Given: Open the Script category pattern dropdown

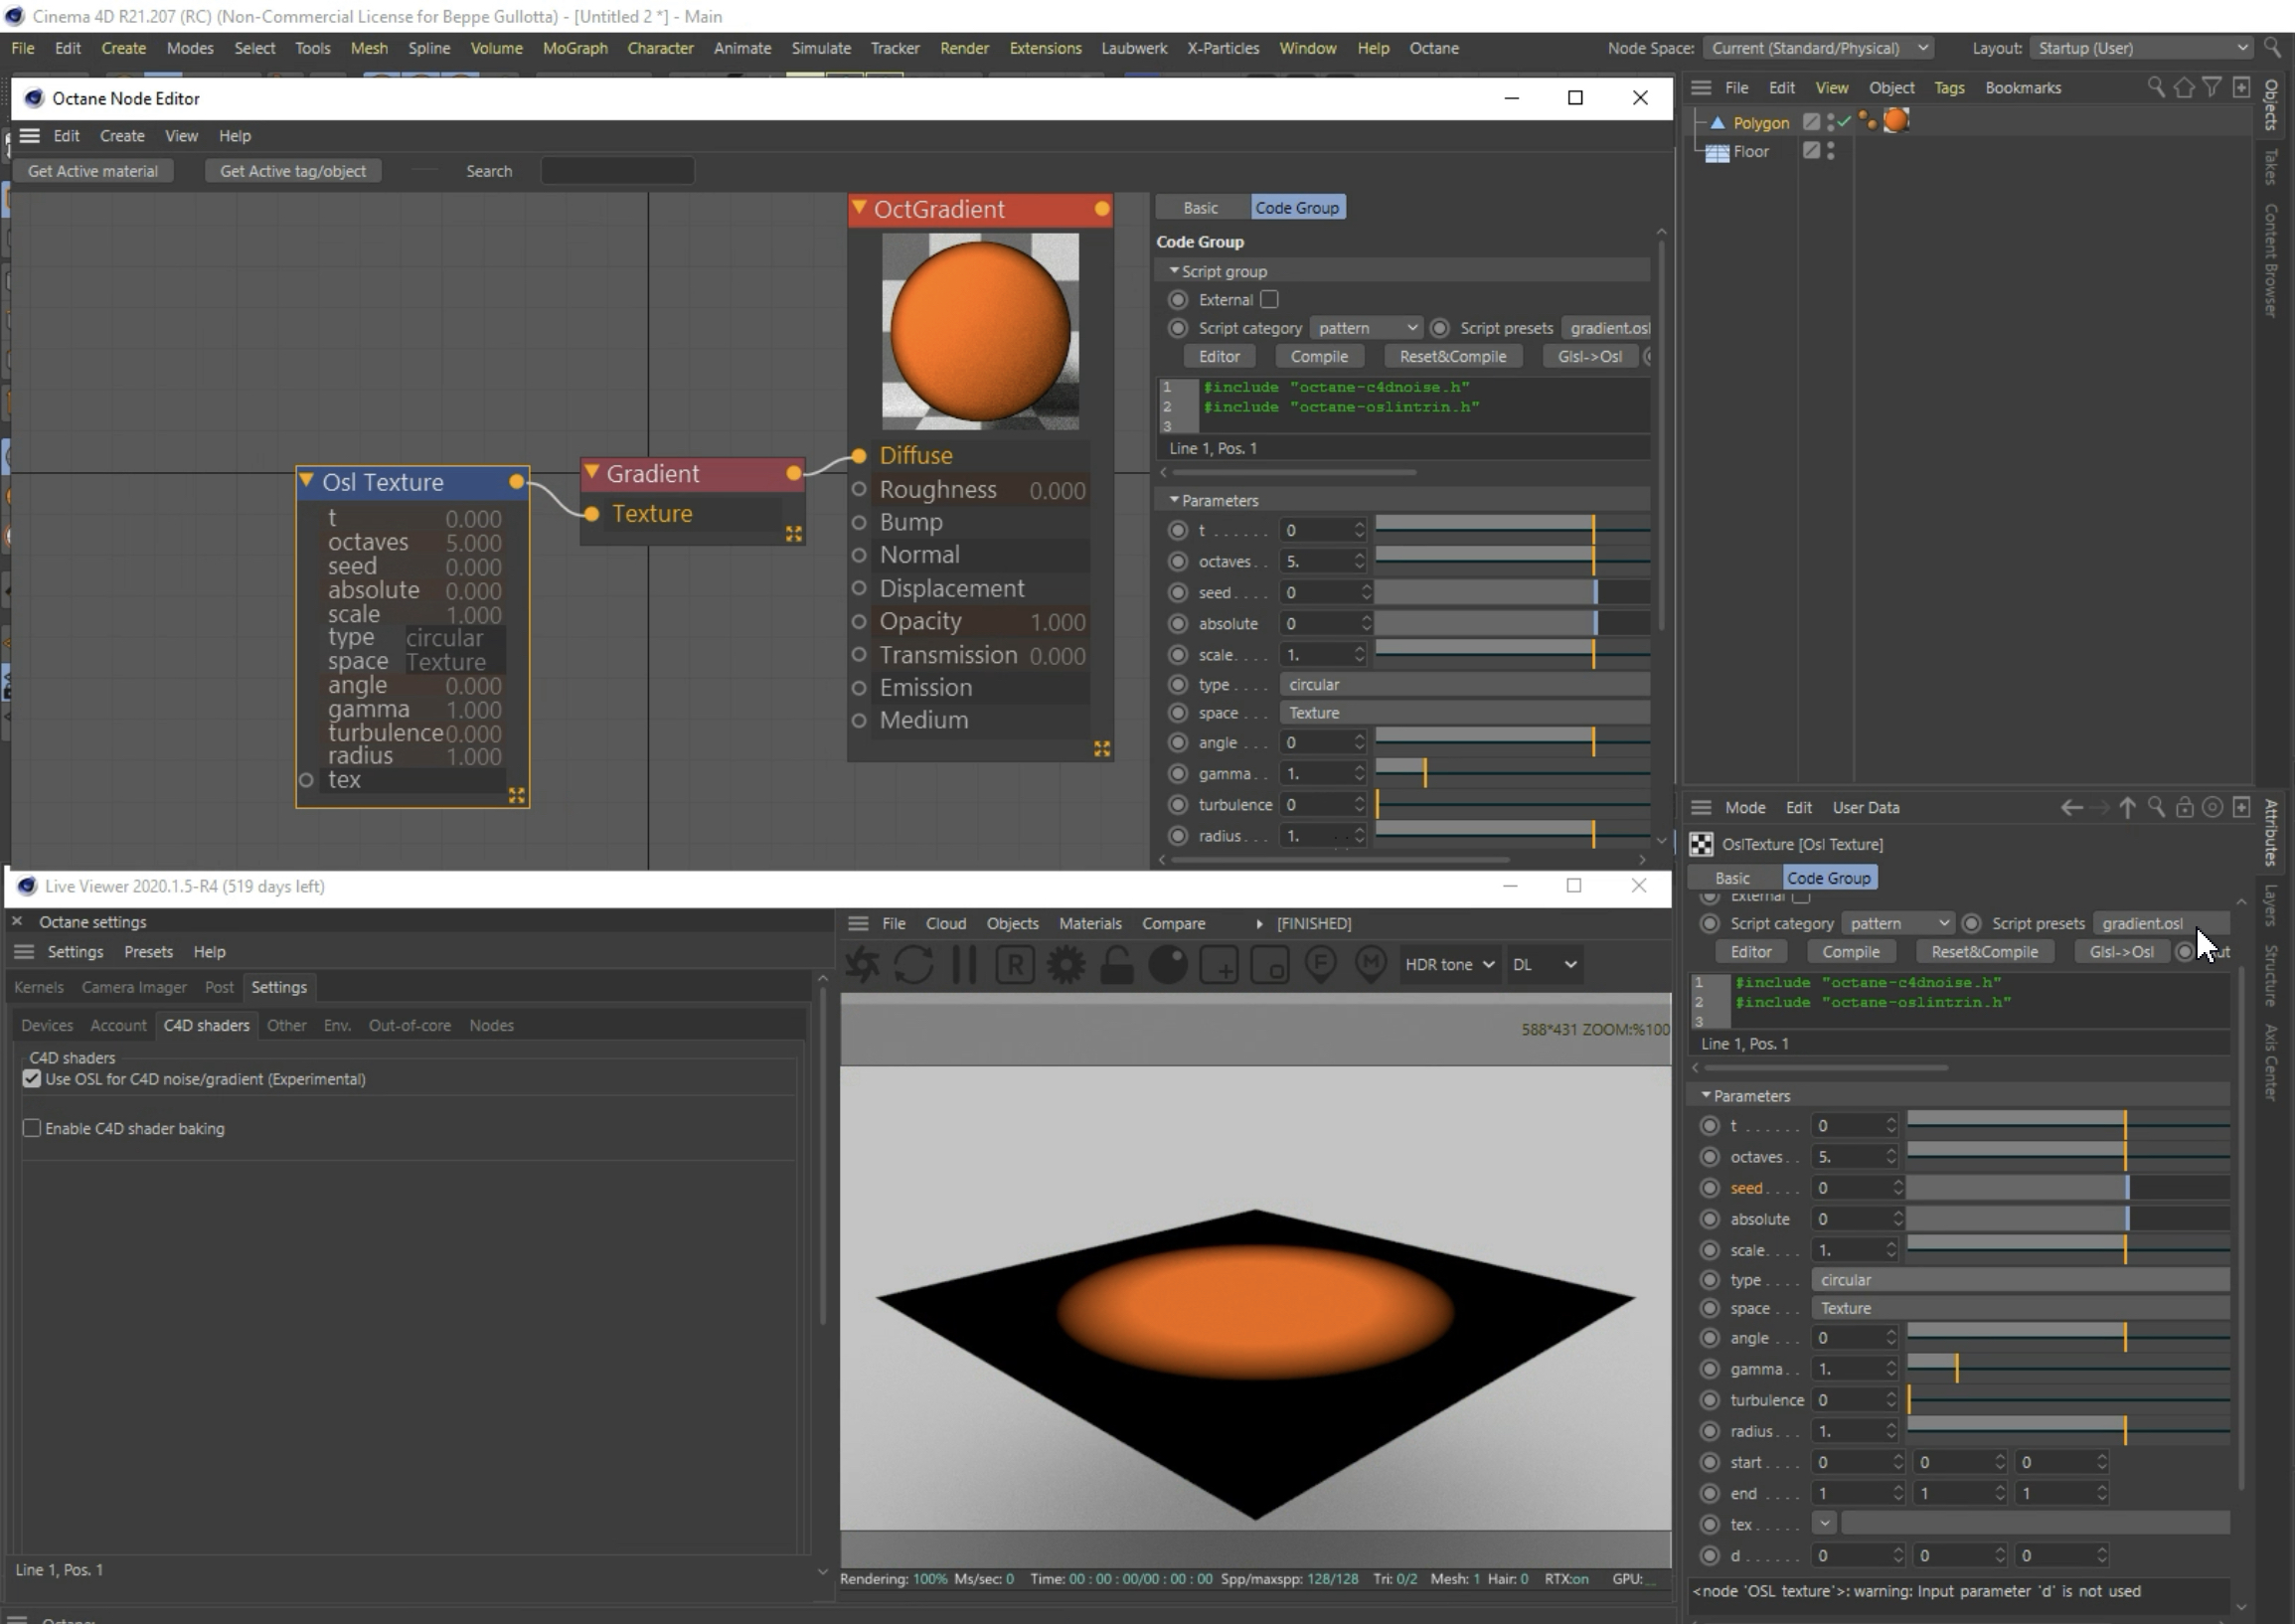Looking at the screenshot, I should coord(1366,328).
